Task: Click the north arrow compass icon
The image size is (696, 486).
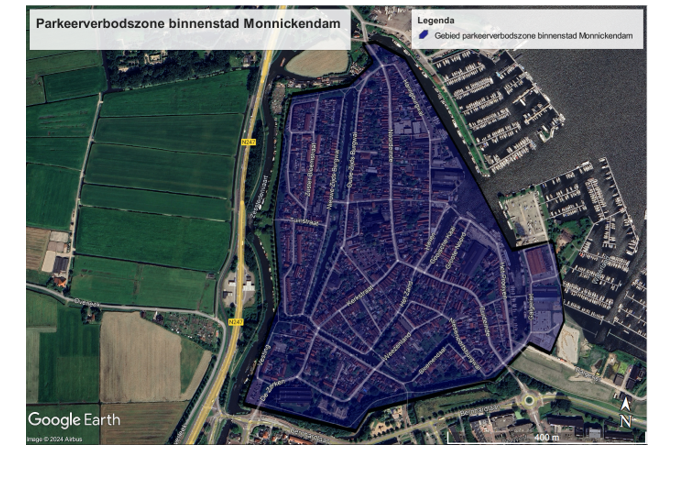Action: (626, 410)
